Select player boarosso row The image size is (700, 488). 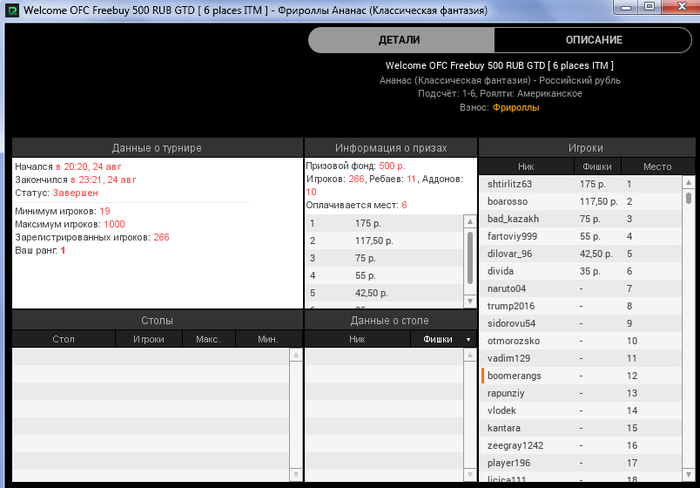581,201
